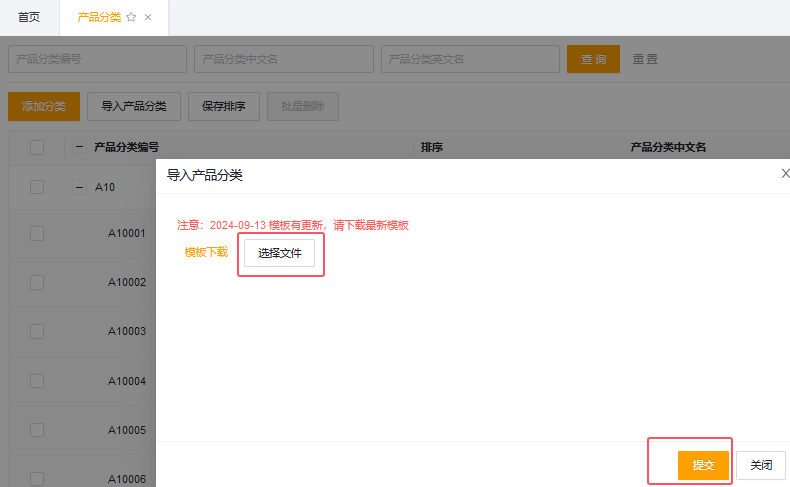
Task: Collapse the A10 category tree node
Action: (x=79, y=187)
